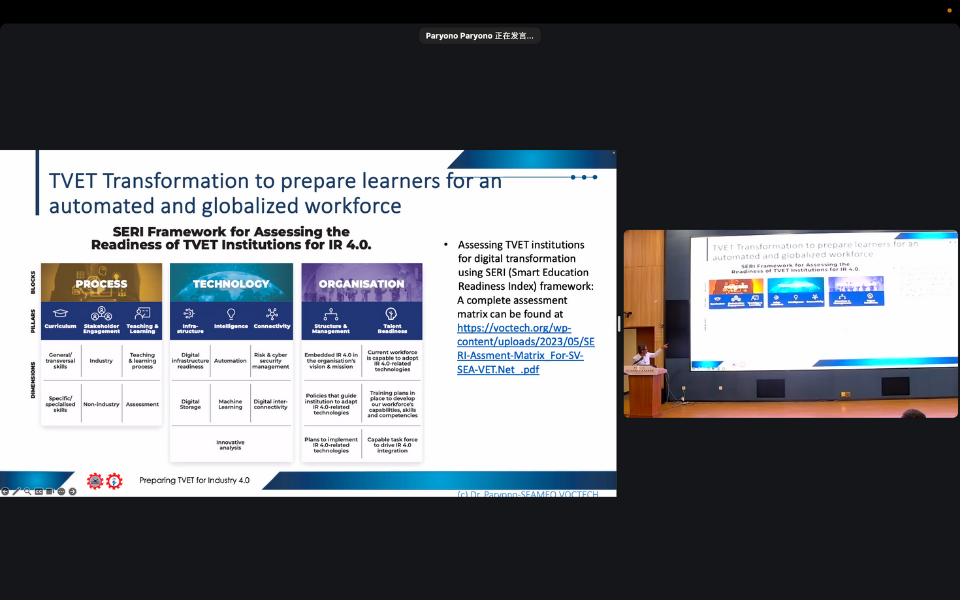960x600 pixels.
Task: Go to the previous slide with the back arrow
Action: pyautogui.click(x=5, y=491)
